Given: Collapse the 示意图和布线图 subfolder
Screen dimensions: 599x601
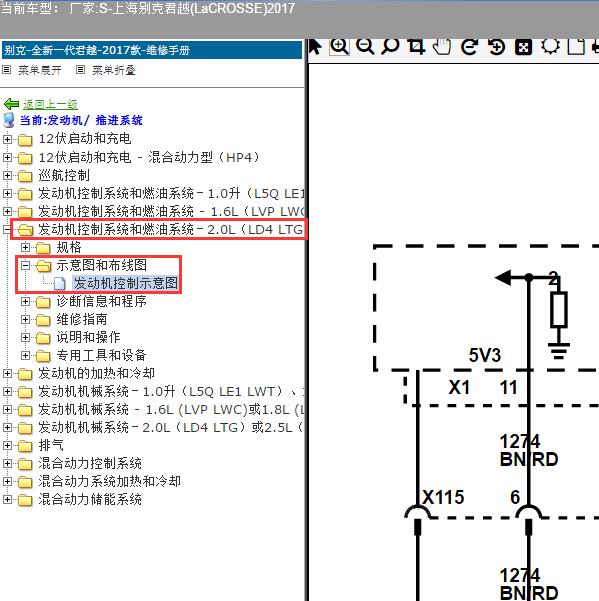Looking at the screenshot, I should click(25, 265).
